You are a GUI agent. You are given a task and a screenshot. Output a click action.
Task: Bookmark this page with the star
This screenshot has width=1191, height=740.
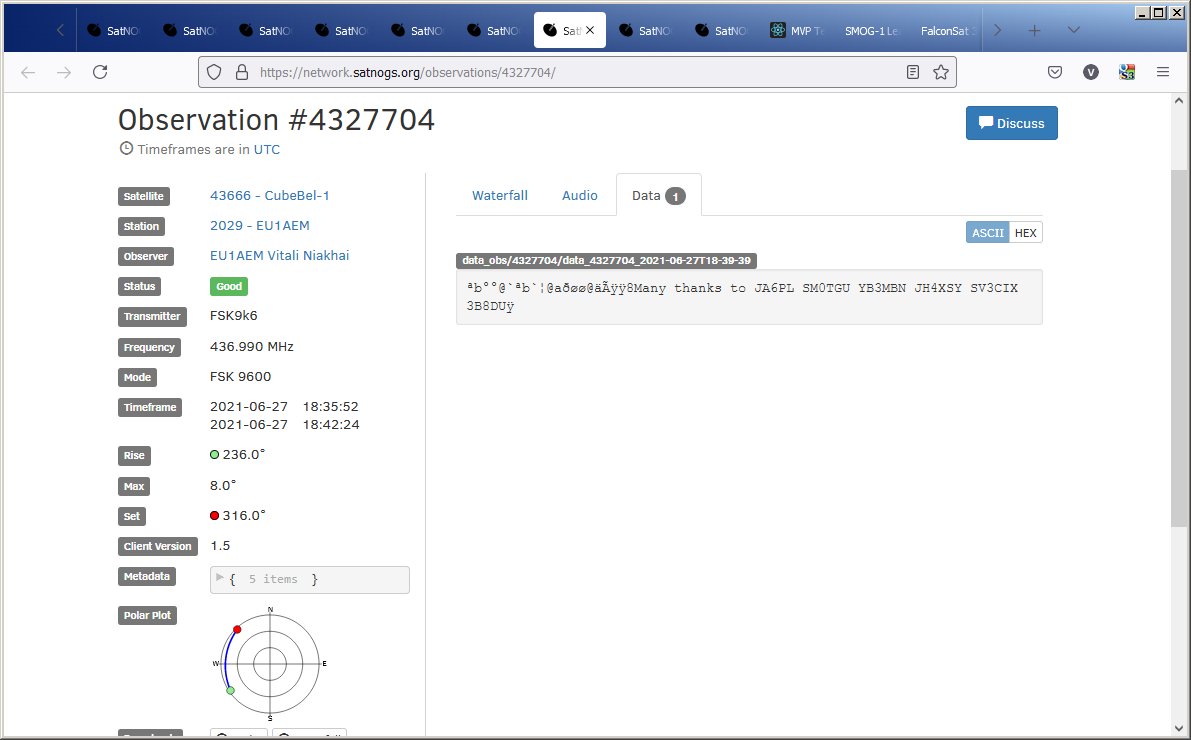[x=941, y=72]
